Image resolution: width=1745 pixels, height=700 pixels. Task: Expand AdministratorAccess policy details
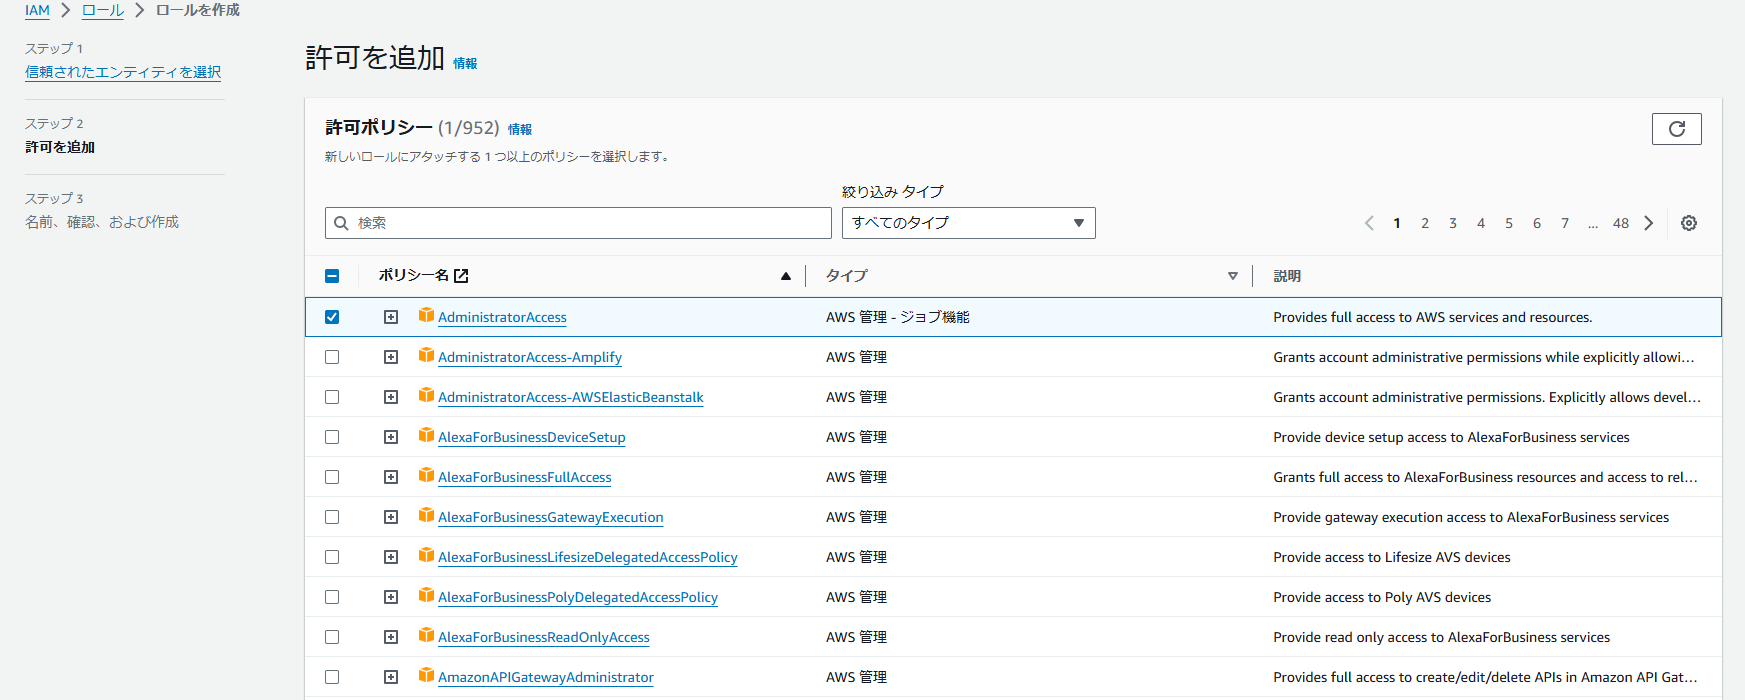click(x=391, y=317)
